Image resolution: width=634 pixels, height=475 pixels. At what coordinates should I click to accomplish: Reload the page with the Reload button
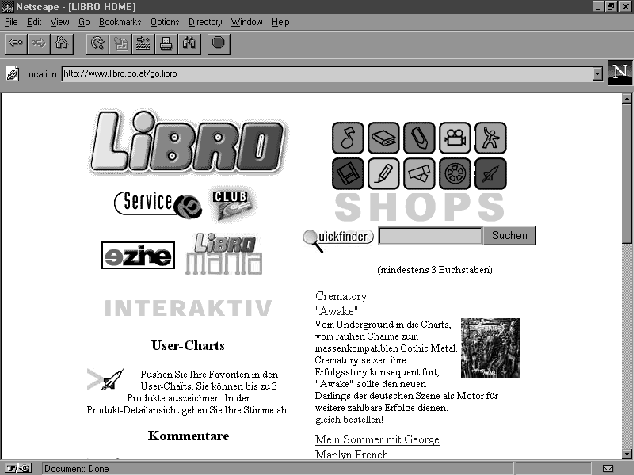click(x=97, y=44)
